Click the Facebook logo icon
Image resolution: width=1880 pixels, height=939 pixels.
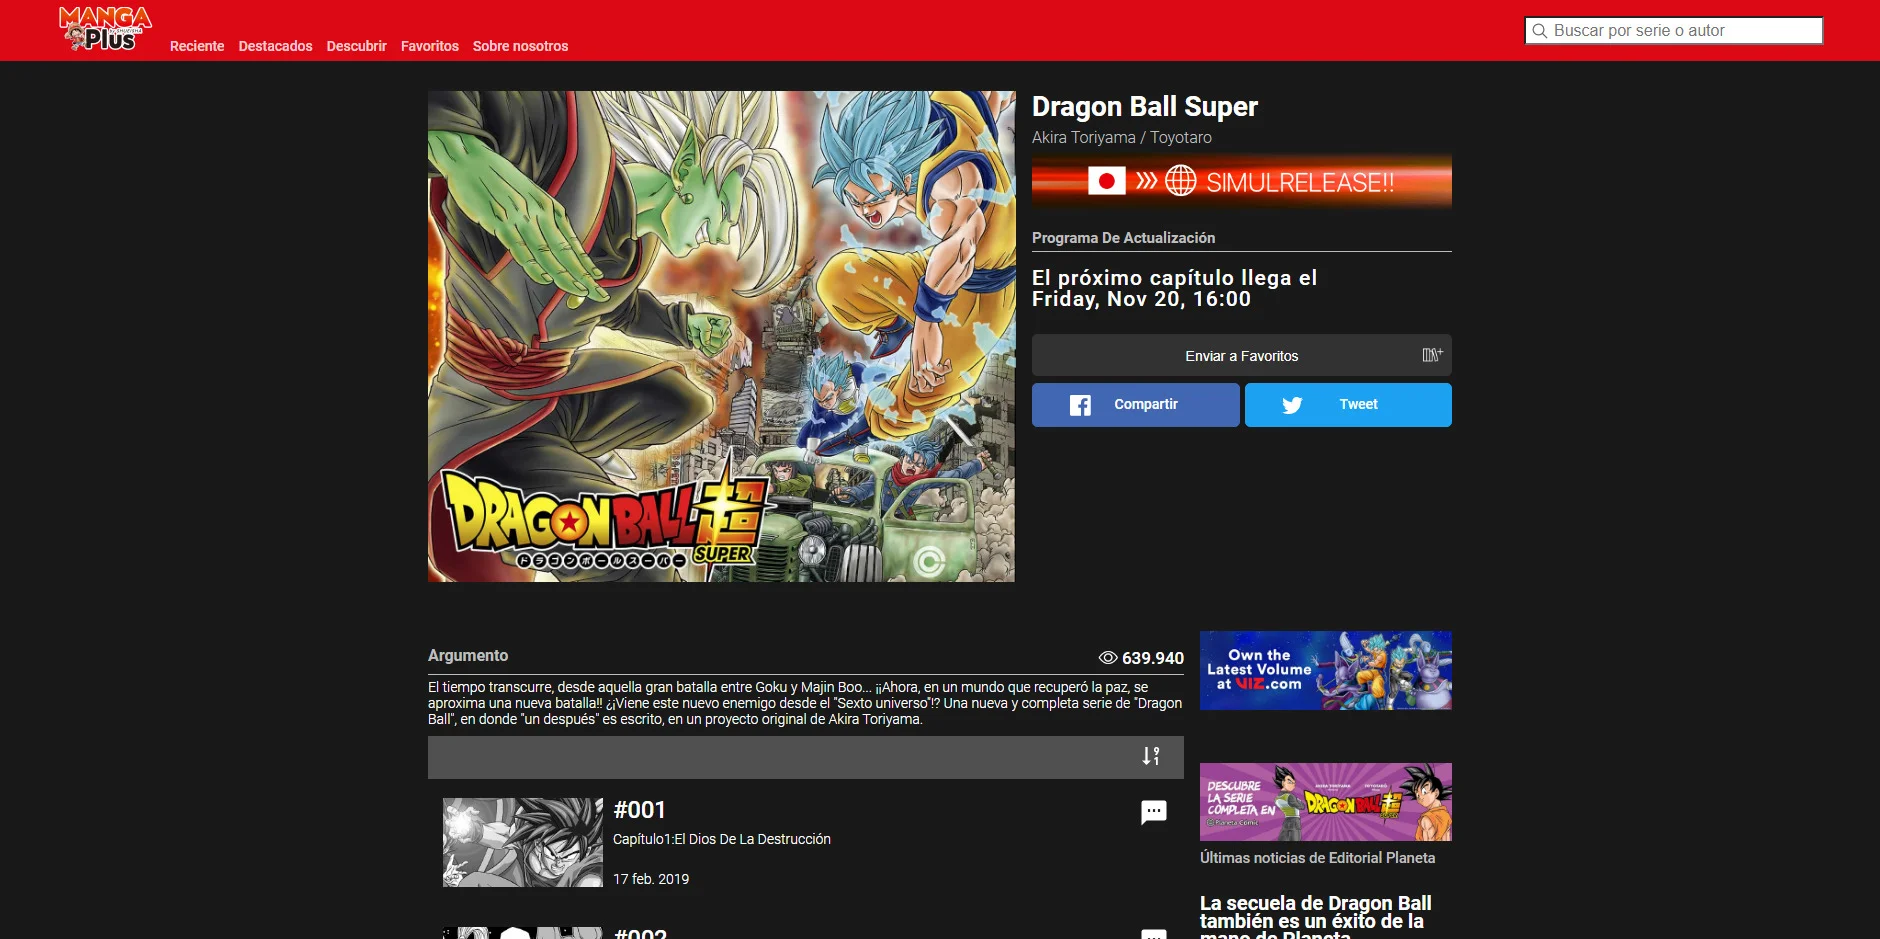point(1080,405)
